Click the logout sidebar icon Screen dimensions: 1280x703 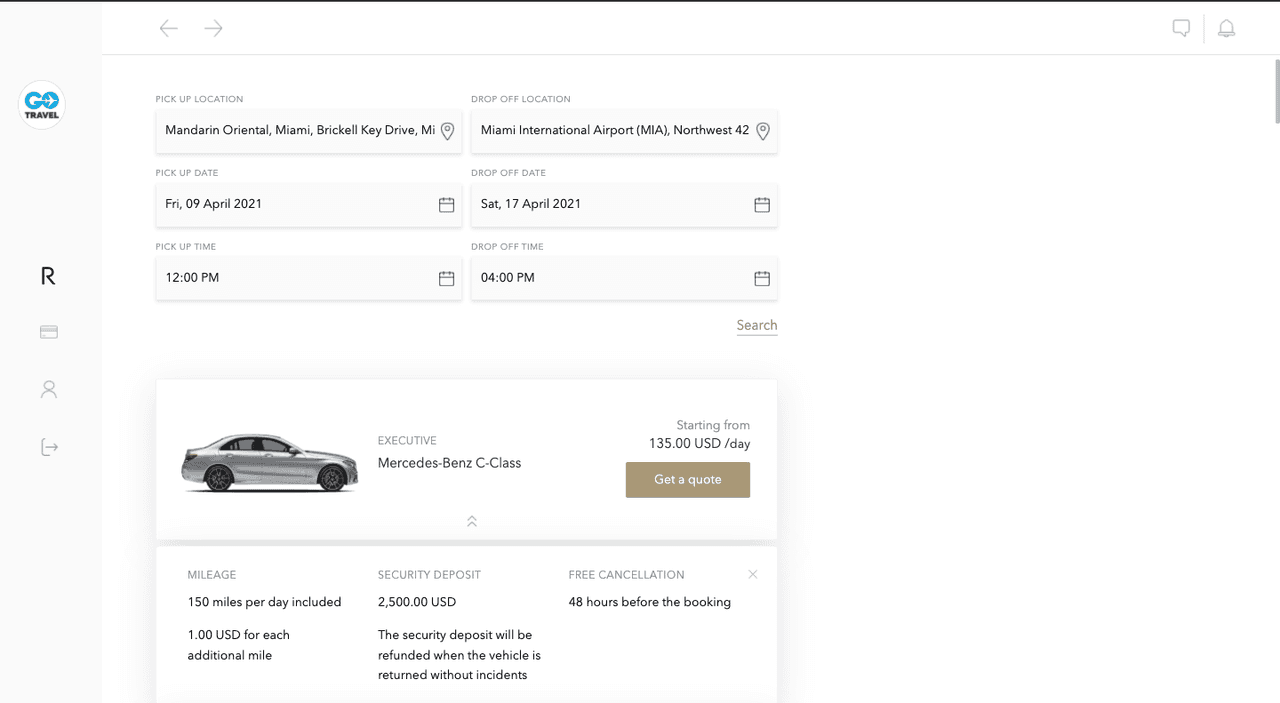click(49, 447)
